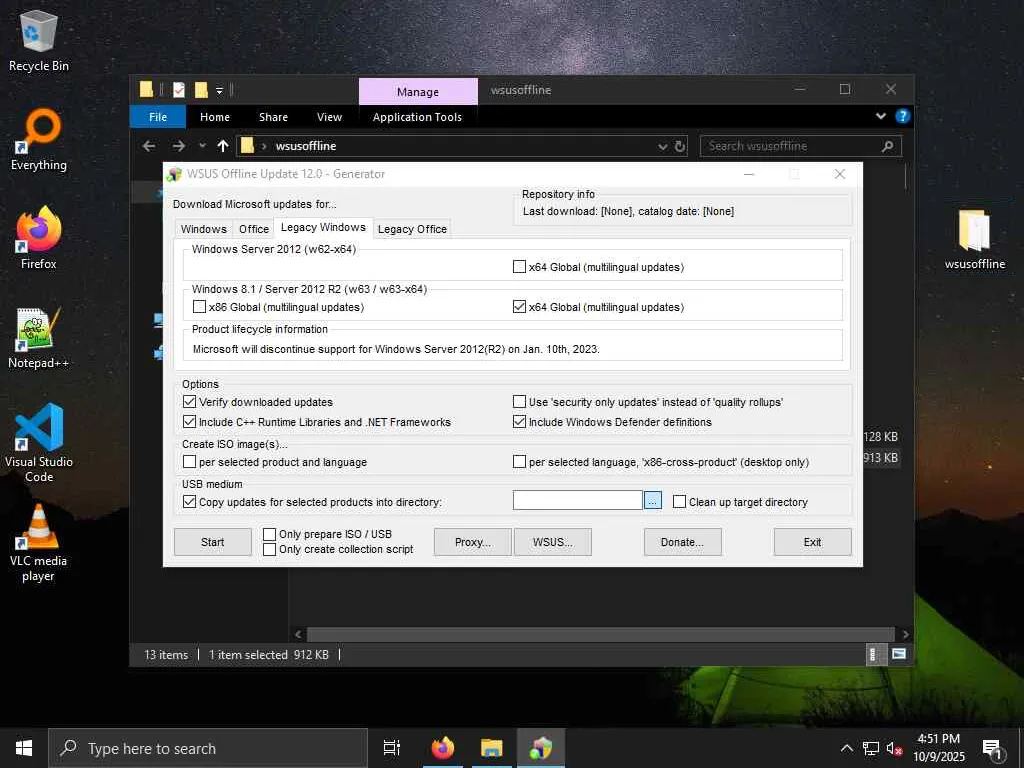1024x768 pixels.
Task: Click the Start button in WSUS generator
Action: pos(213,542)
